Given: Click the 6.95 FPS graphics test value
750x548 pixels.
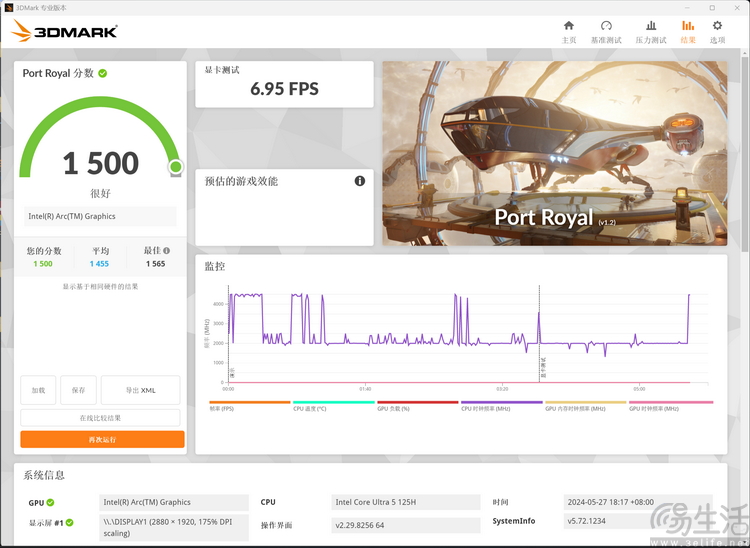Looking at the screenshot, I should 285,89.
